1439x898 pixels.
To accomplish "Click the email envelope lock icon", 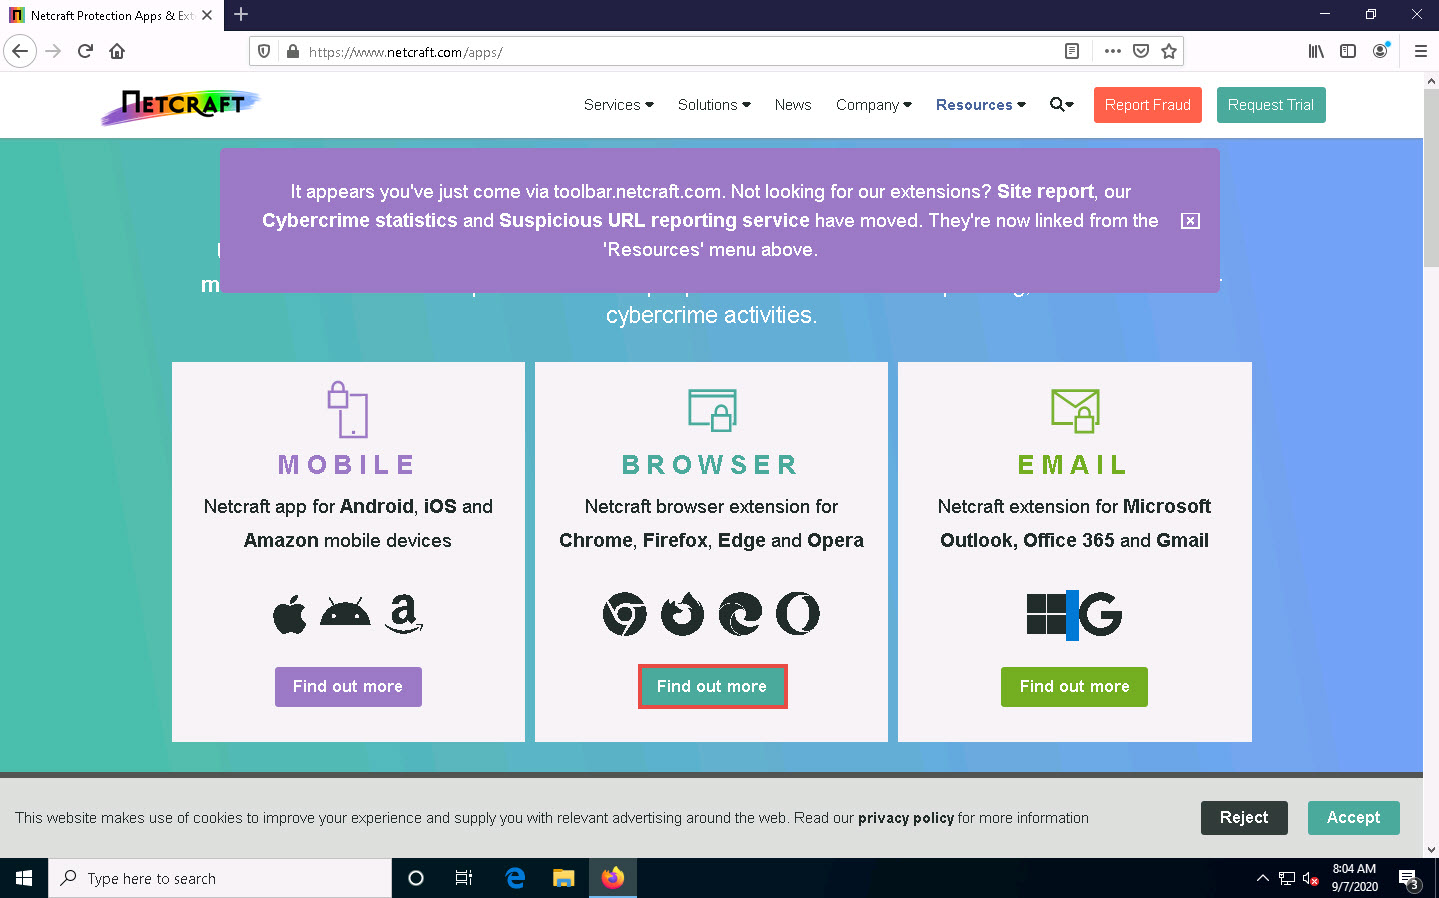I will coord(1075,410).
